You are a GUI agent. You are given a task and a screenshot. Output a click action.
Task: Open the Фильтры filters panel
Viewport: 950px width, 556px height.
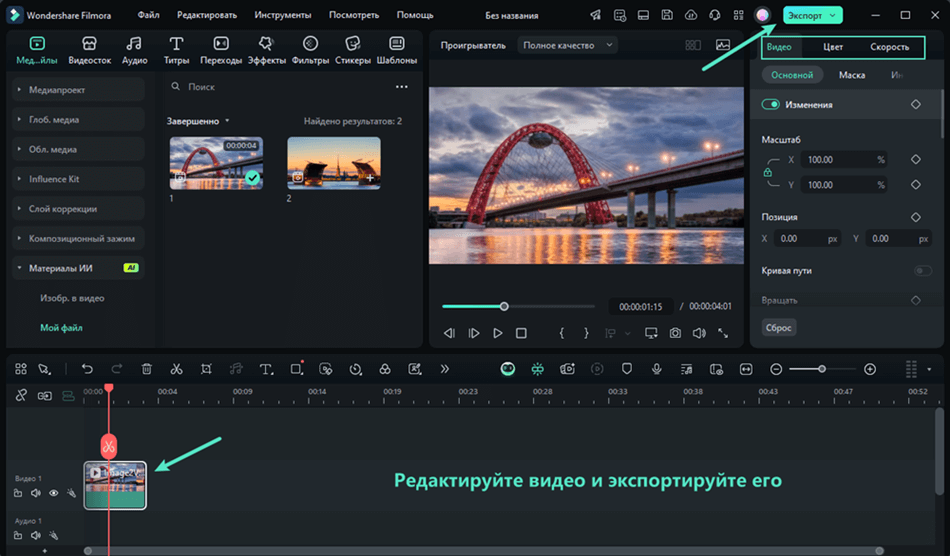click(310, 50)
